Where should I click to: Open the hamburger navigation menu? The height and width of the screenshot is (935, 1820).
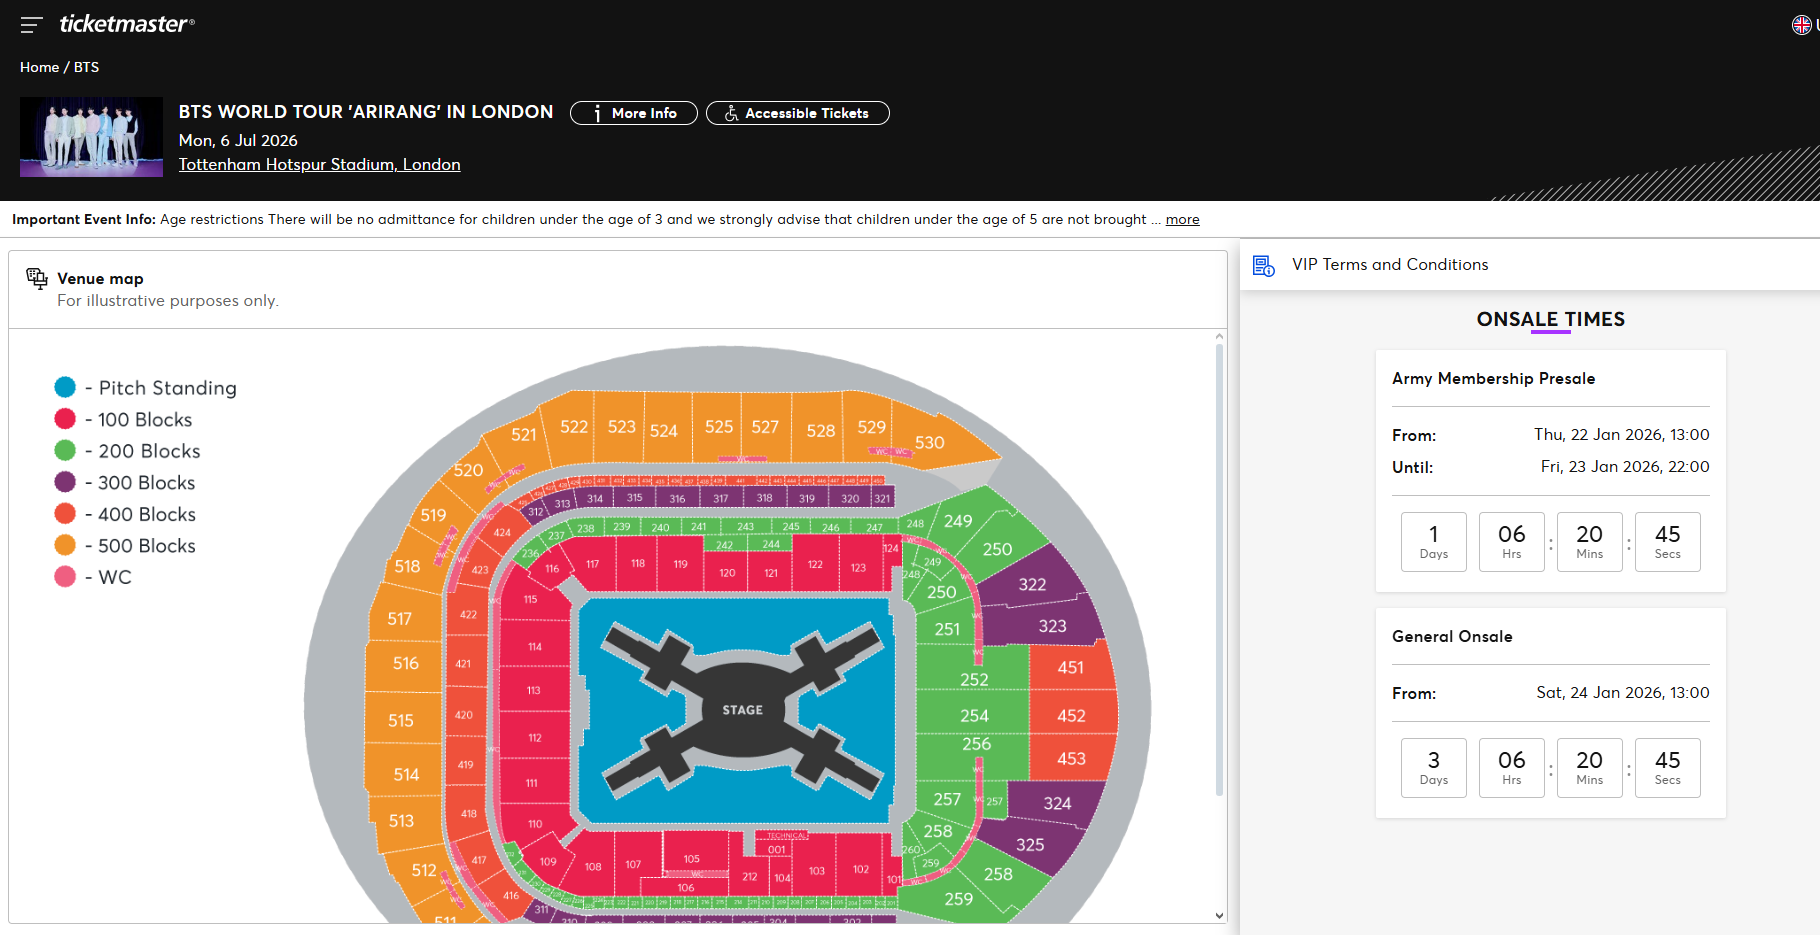[x=31, y=24]
